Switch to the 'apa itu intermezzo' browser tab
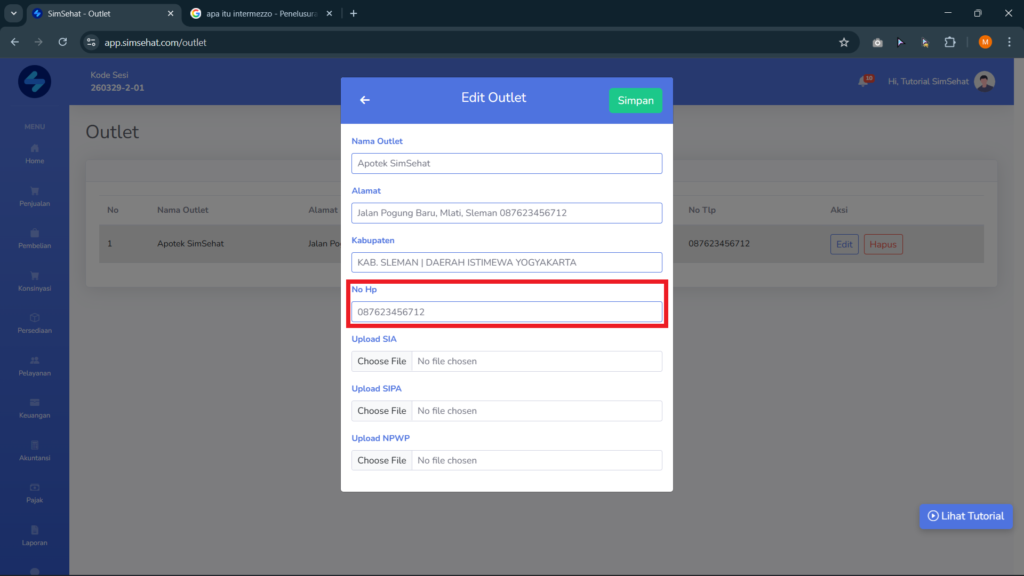Image resolution: width=1024 pixels, height=576 pixels. pos(261,14)
